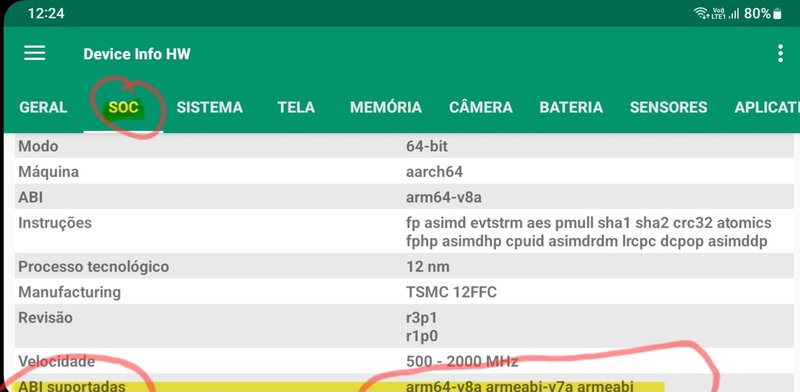Switch to the GERAL tab

point(43,107)
